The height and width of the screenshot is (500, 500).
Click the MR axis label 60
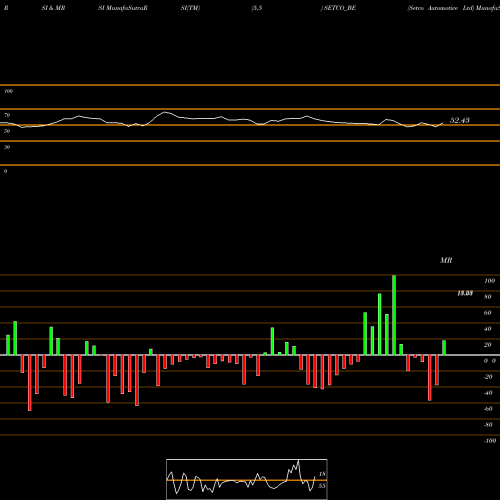coord(488,313)
